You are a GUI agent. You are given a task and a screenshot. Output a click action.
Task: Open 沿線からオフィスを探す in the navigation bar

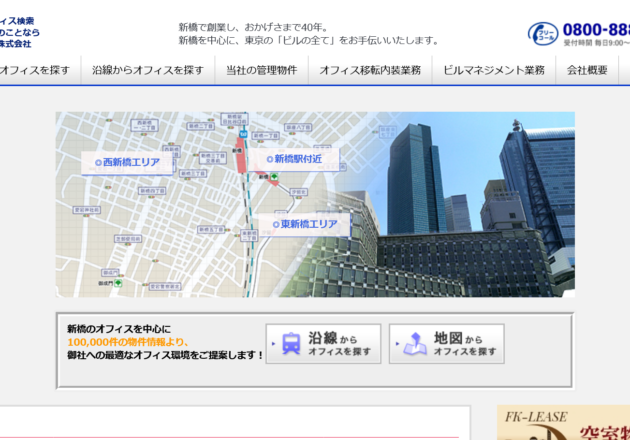coord(147,70)
